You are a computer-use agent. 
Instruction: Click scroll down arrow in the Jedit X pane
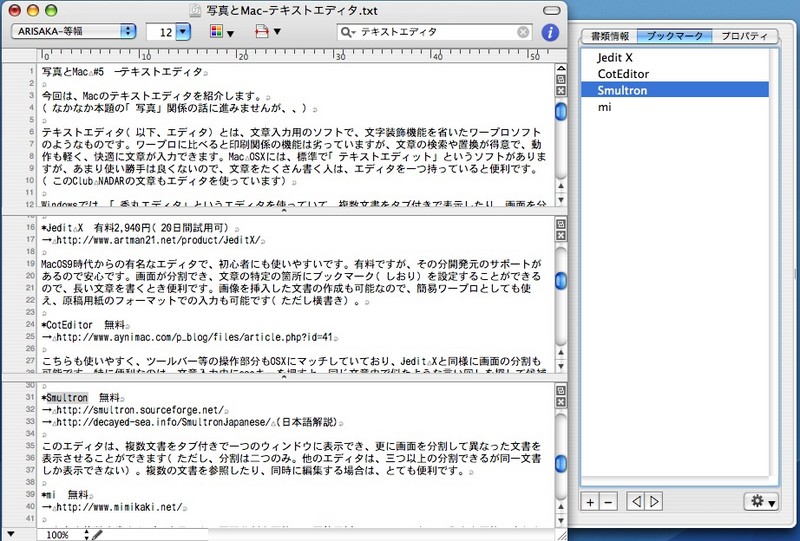click(561, 365)
